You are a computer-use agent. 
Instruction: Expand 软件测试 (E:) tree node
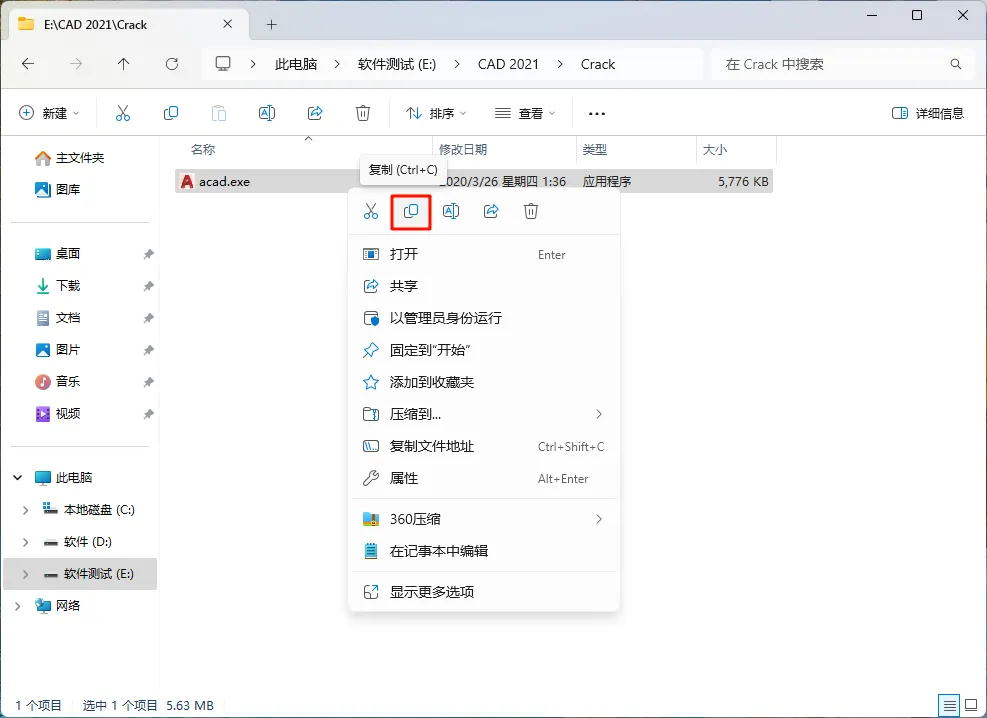25,574
